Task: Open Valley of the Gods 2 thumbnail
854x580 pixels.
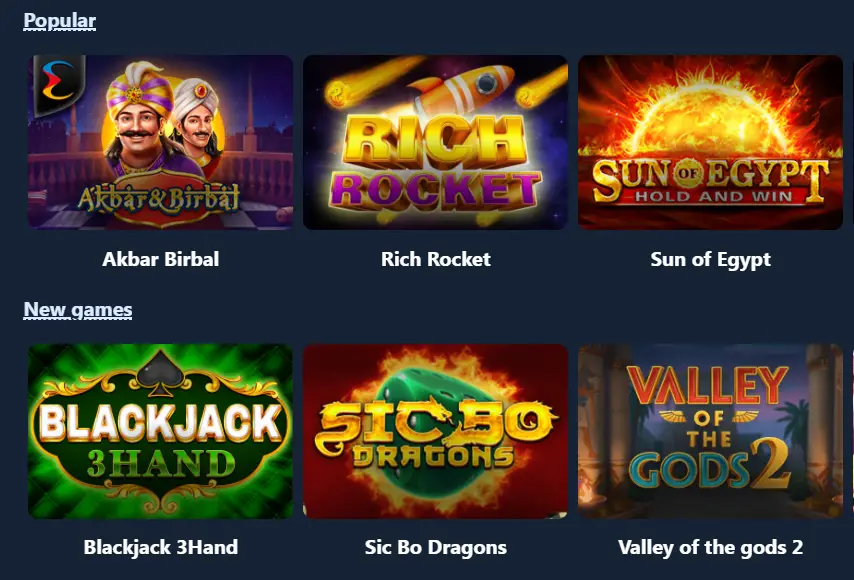Action: [710, 431]
